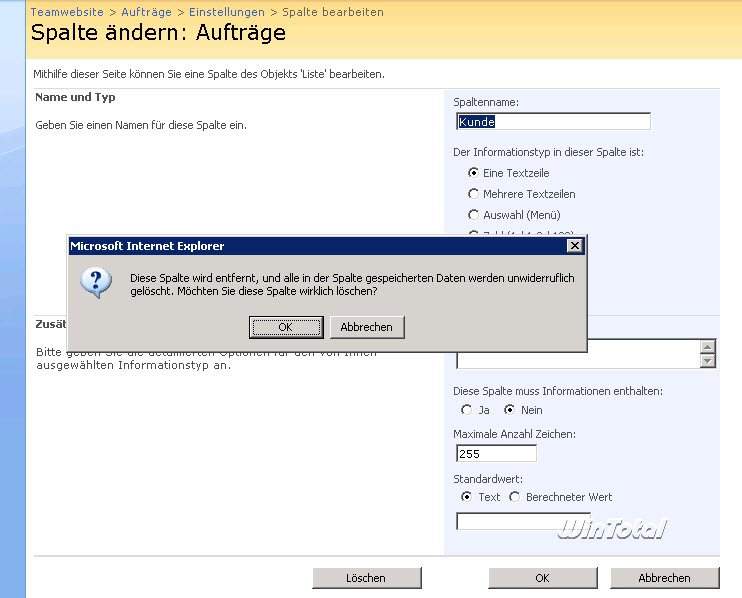742x598 pixels.
Task: Click the Standardwert input box
Action: click(508, 521)
